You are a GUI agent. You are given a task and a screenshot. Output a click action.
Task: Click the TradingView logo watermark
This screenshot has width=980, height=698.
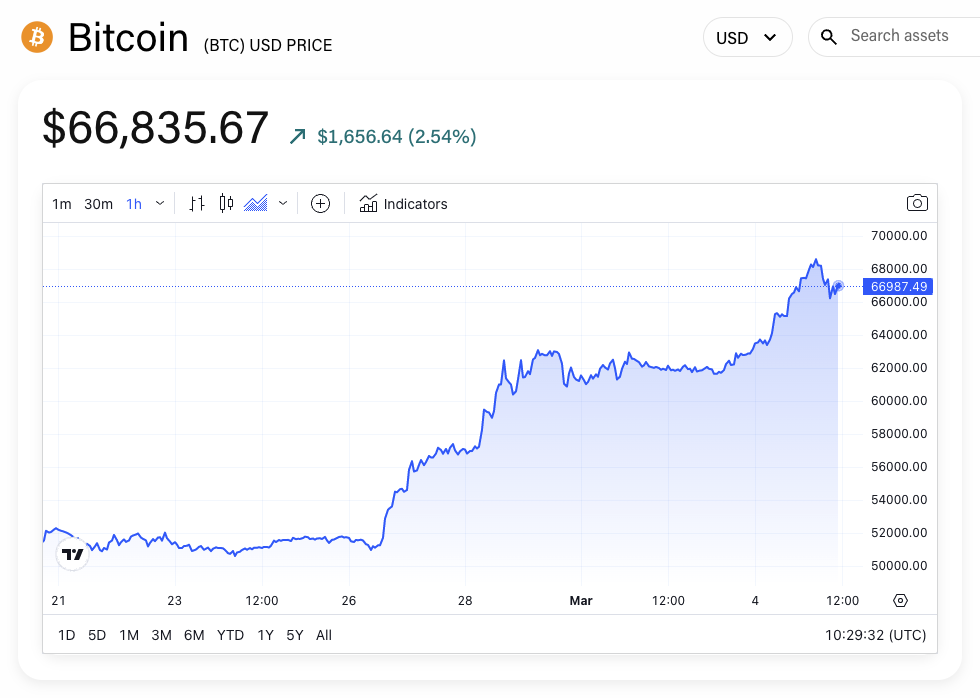pos(71,553)
